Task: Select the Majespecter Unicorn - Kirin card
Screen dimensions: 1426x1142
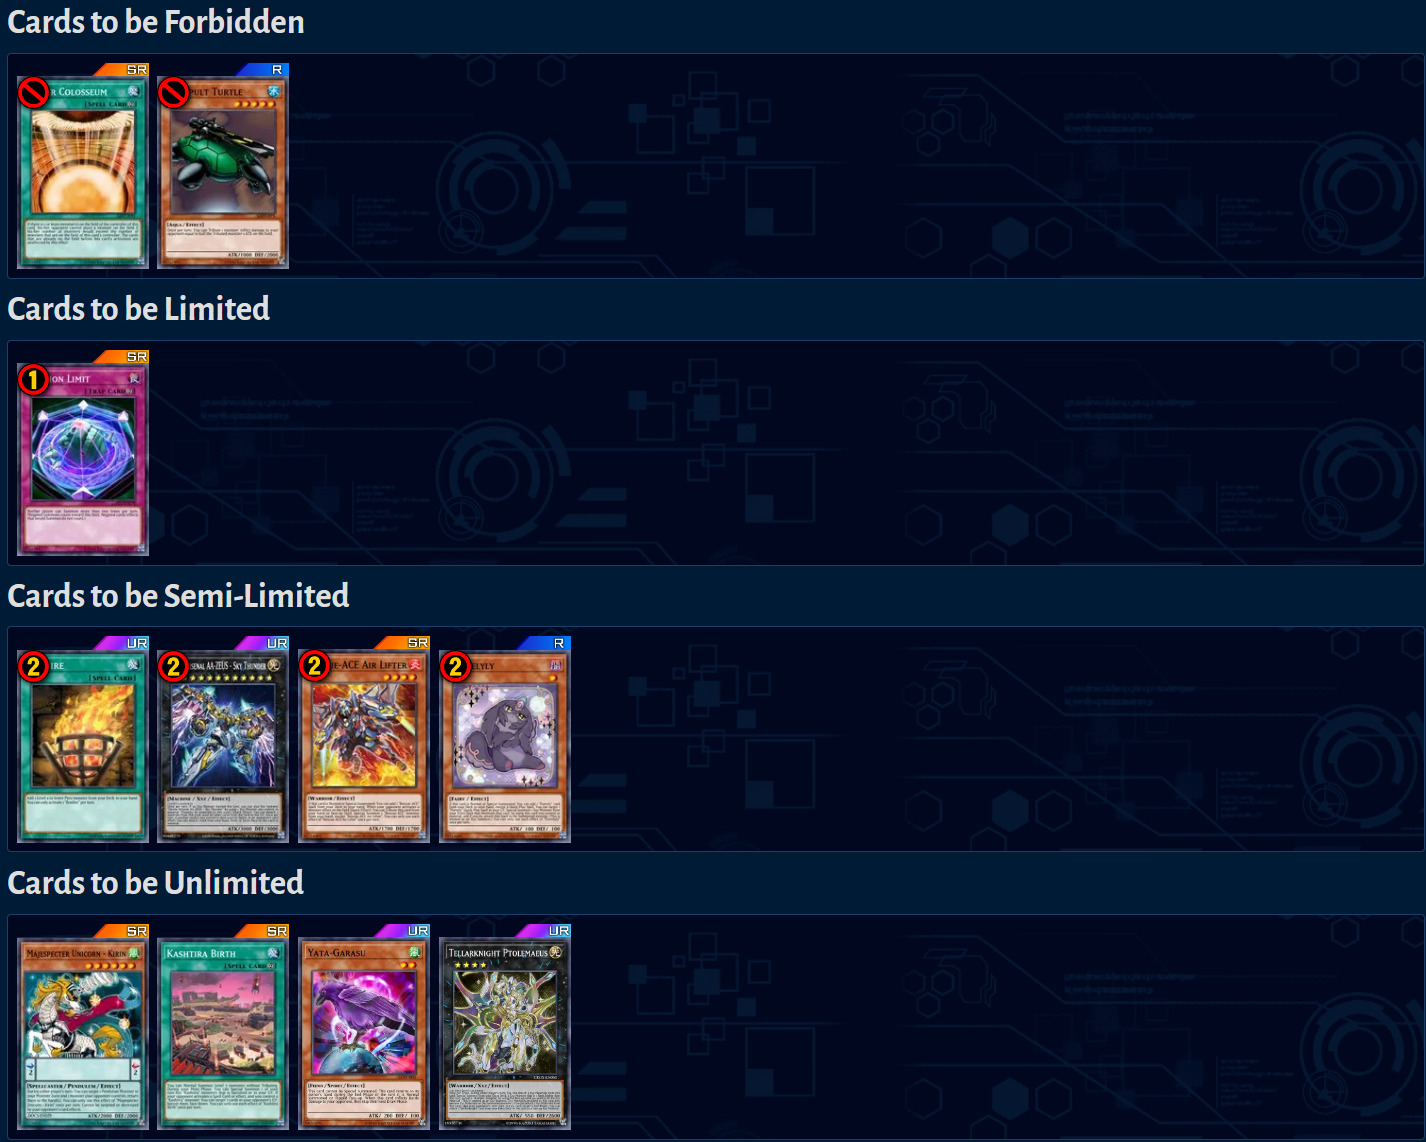Action: (83, 1035)
